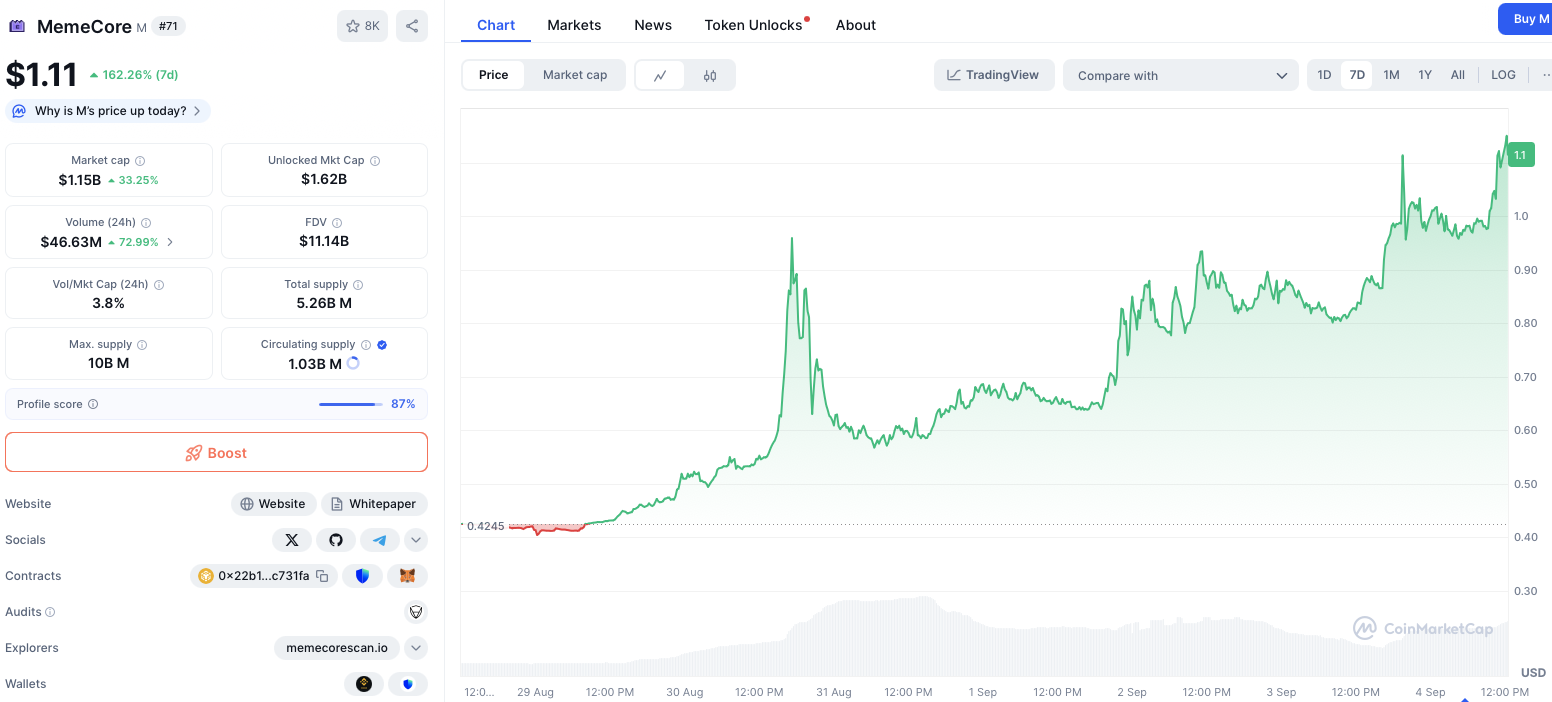Set chart range to All
The width and height of the screenshot is (1552, 702).
pyautogui.click(x=1458, y=75)
